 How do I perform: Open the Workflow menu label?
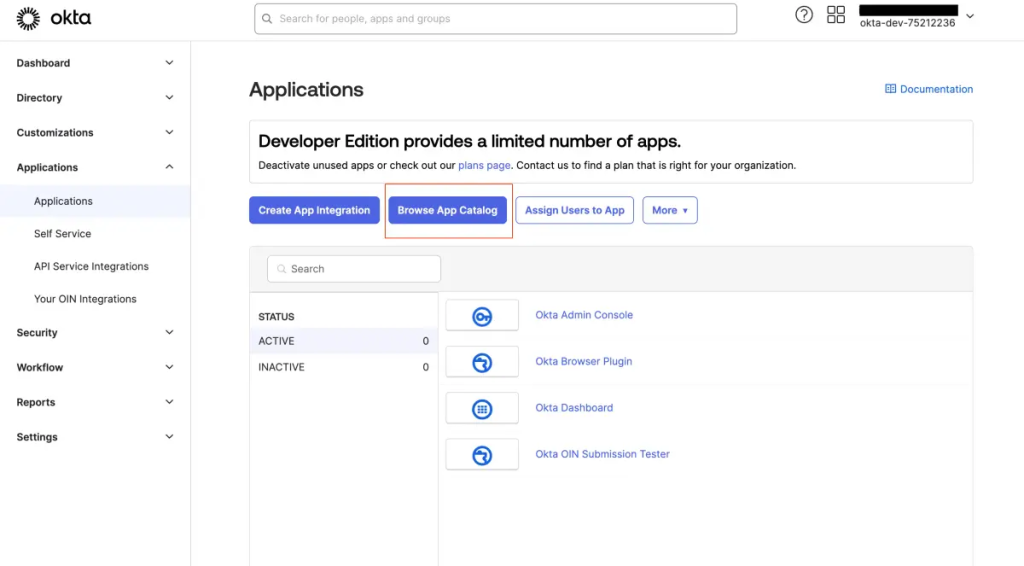click(x=40, y=367)
